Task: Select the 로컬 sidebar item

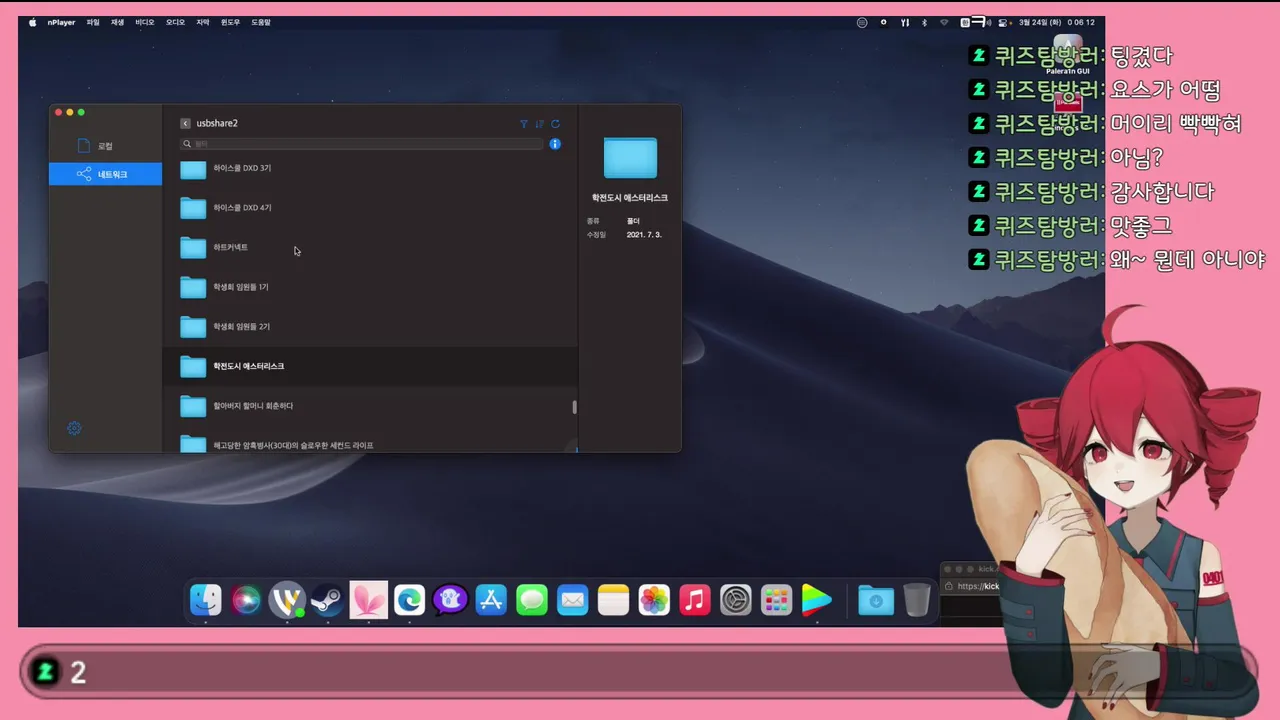Action: (x=105, y=146)
